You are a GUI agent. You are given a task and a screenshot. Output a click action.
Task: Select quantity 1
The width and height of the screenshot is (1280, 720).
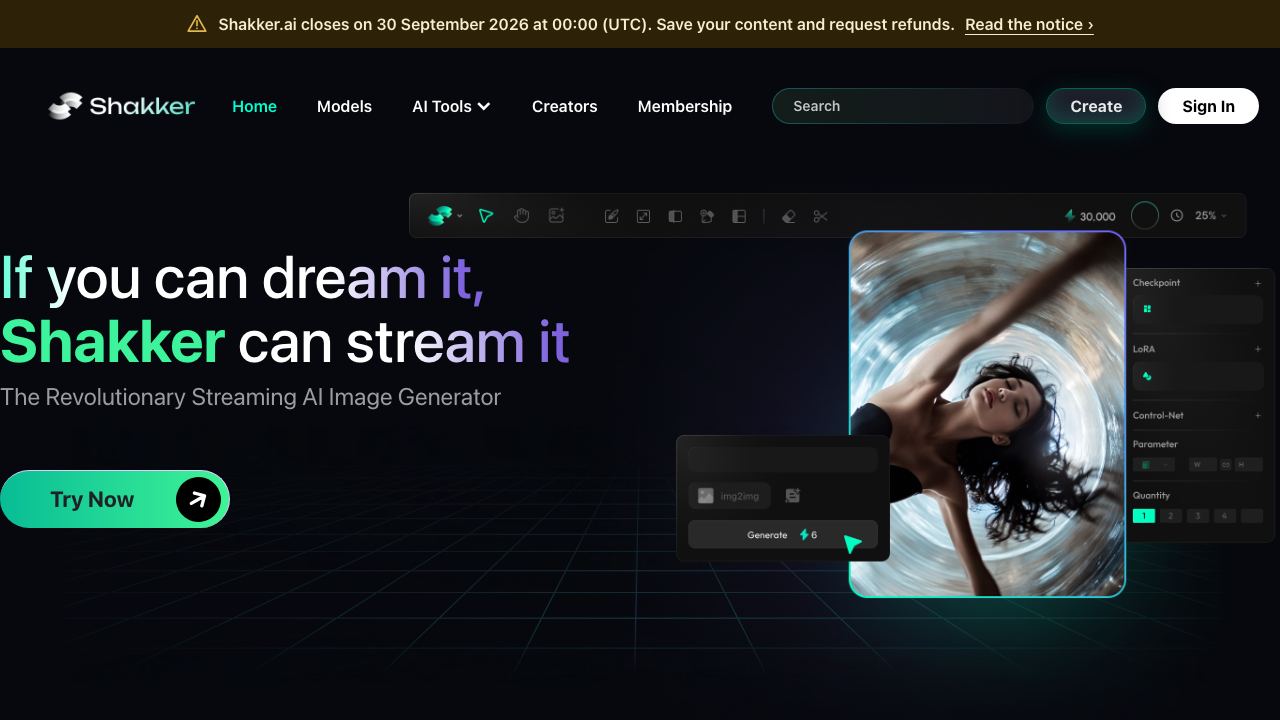point(1144,516)
